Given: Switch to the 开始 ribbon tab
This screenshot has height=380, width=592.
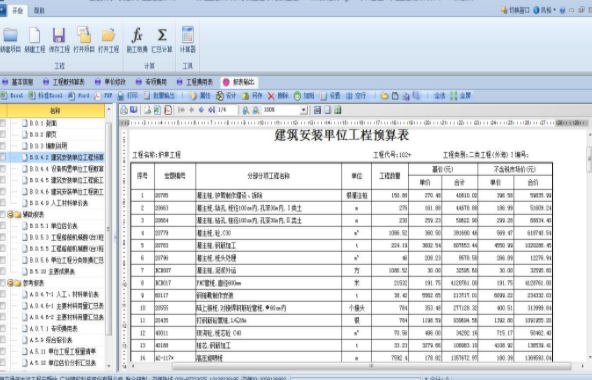Looking at the screenshot, I should (17, 11).
